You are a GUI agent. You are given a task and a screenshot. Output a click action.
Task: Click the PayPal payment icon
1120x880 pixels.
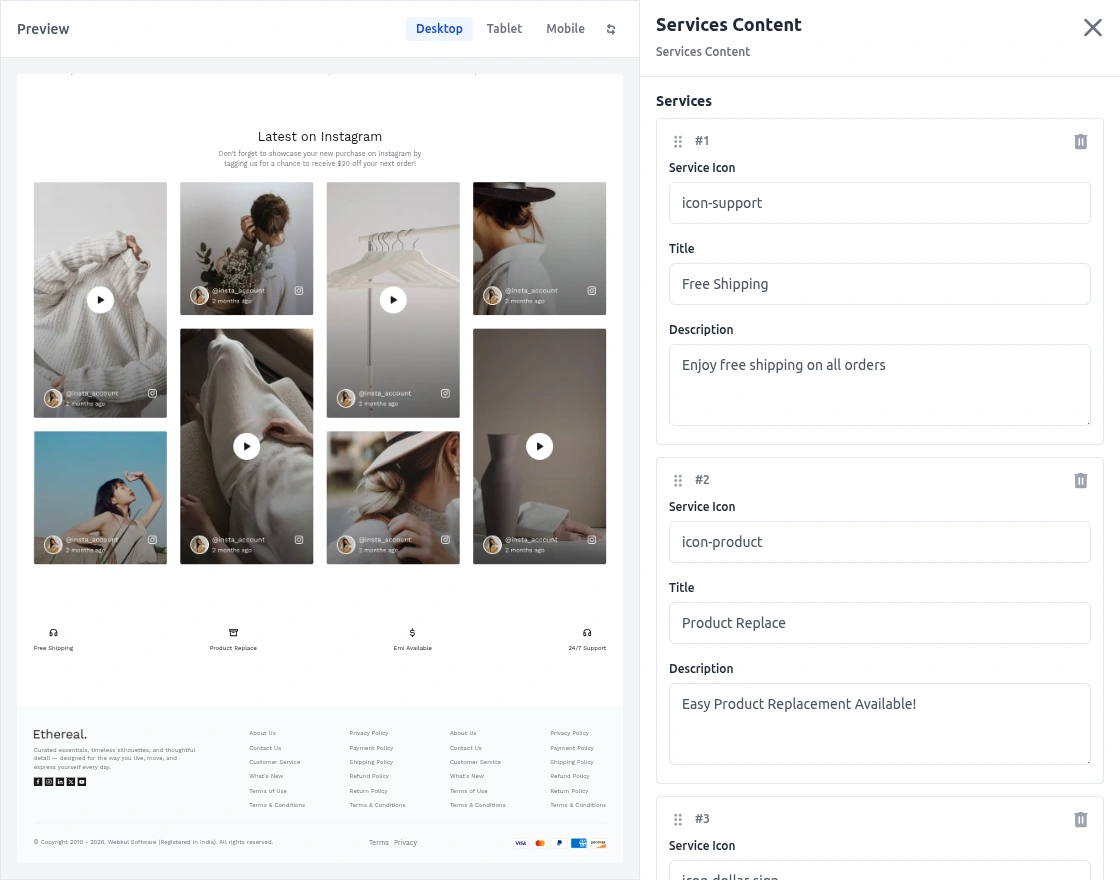[559, 843]
